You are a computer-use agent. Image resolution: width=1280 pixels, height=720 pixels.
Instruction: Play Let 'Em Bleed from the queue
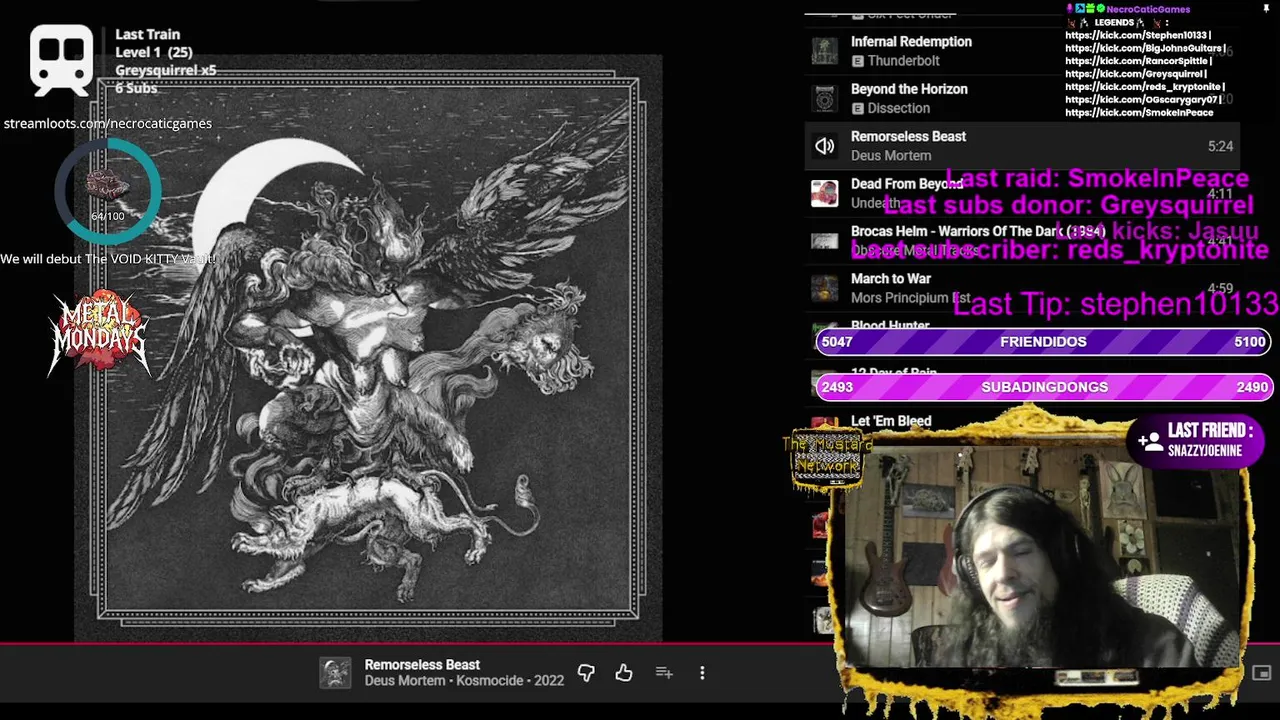(x=891, y=421)
